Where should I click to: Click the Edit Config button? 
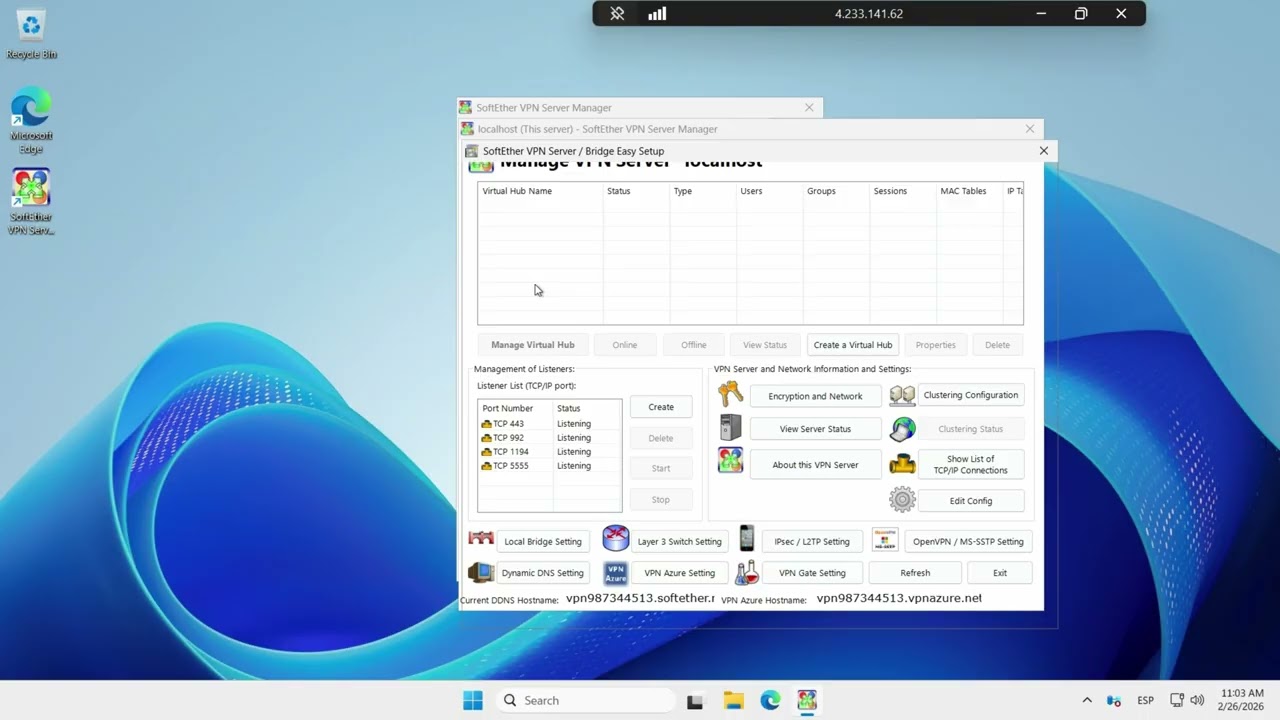[x=971, y=501]
